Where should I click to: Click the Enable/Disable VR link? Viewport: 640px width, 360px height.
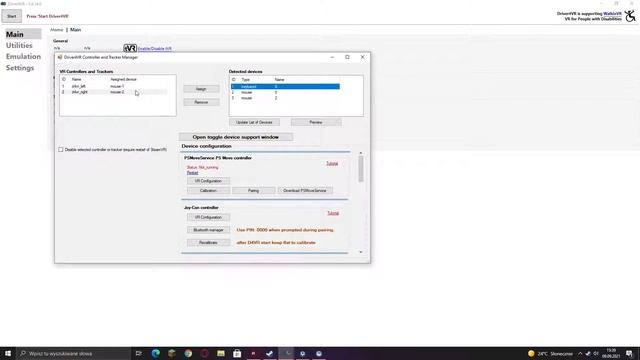point(155,49)
